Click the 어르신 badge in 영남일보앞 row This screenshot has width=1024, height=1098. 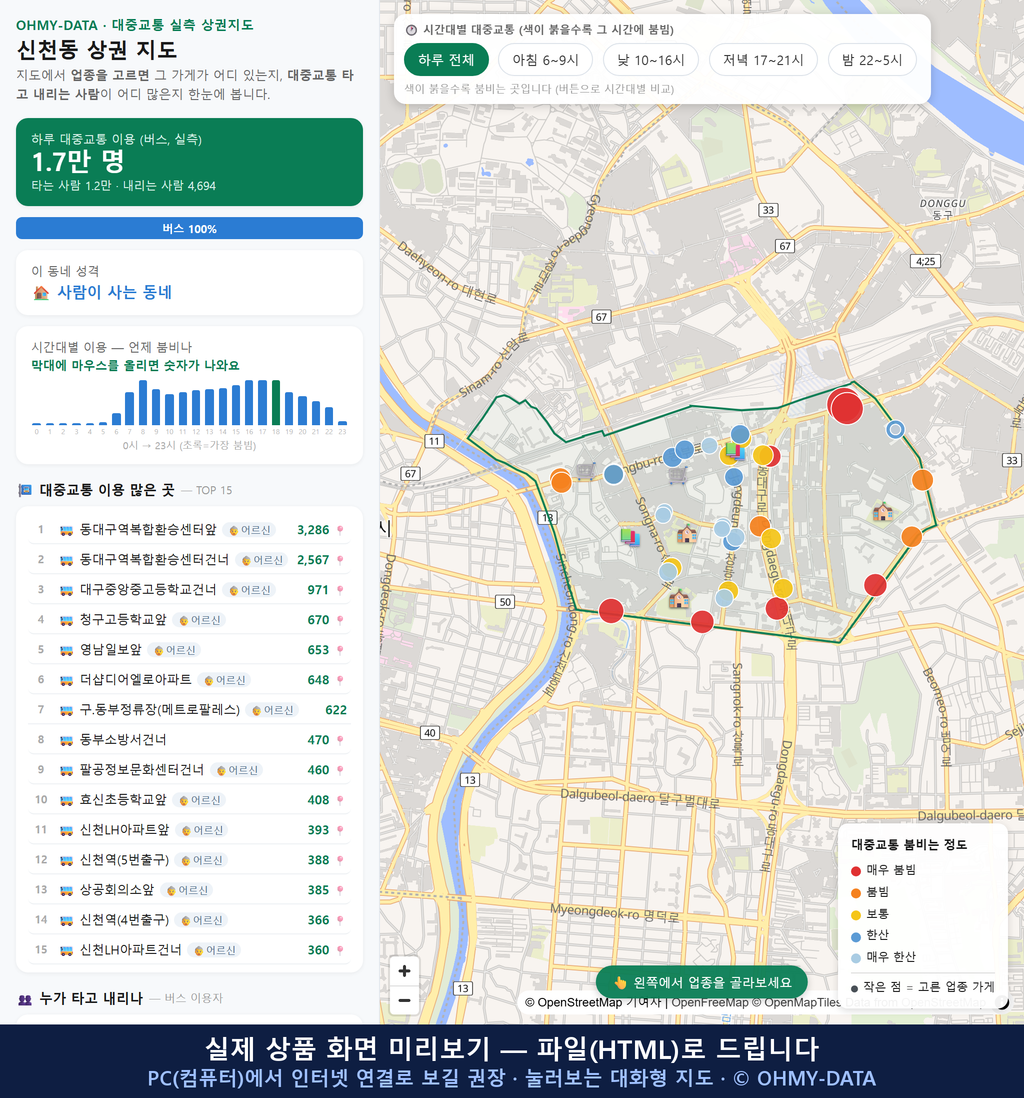pos(174,651)
